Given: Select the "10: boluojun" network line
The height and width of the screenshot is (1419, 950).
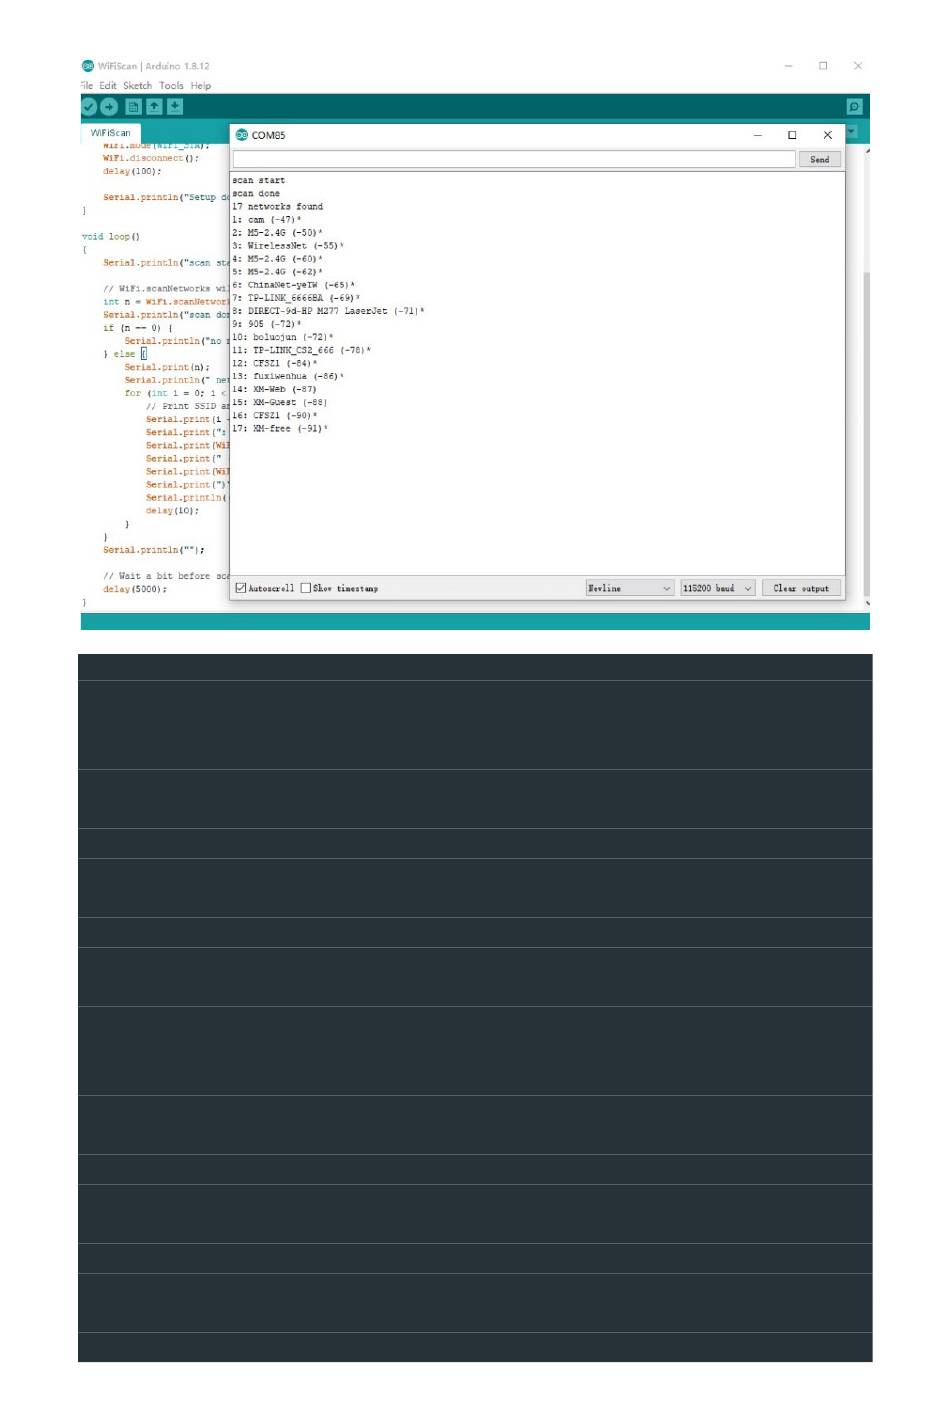Looking at the screenshot, I should 283,337.
